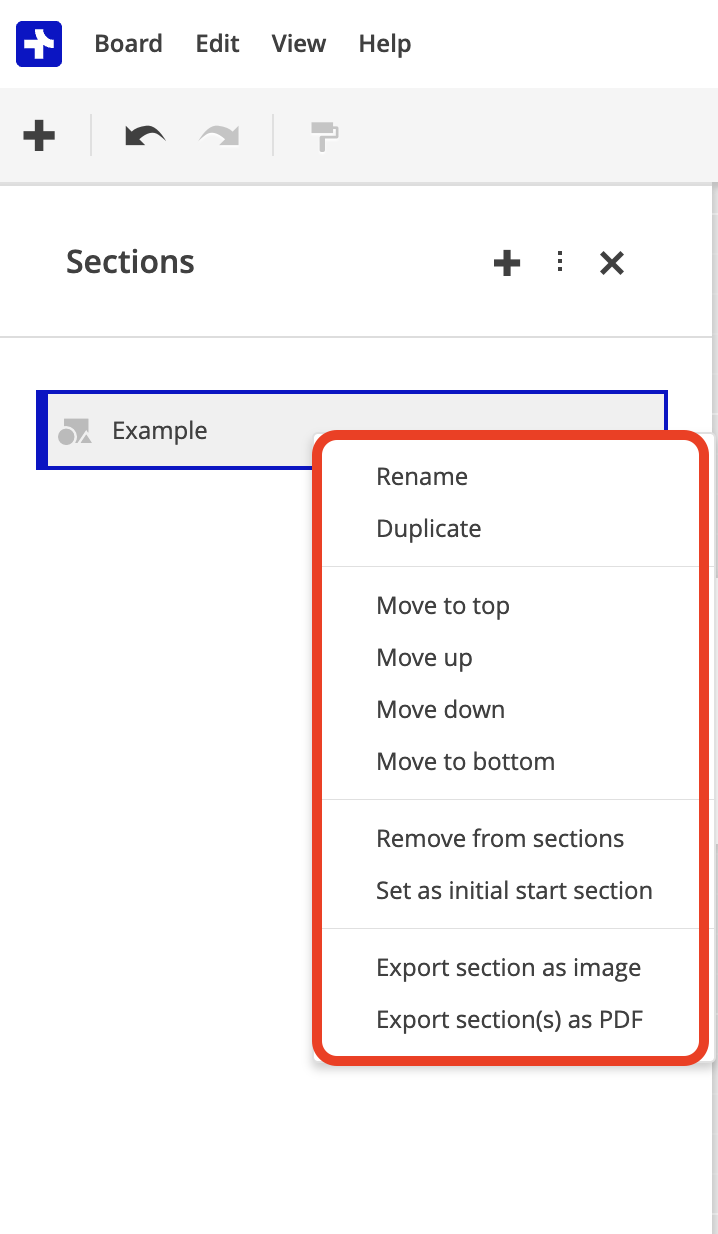The width and height of the screenshot is (718, 1234).
Task: Open the View menu
Action: coord(298,44)
